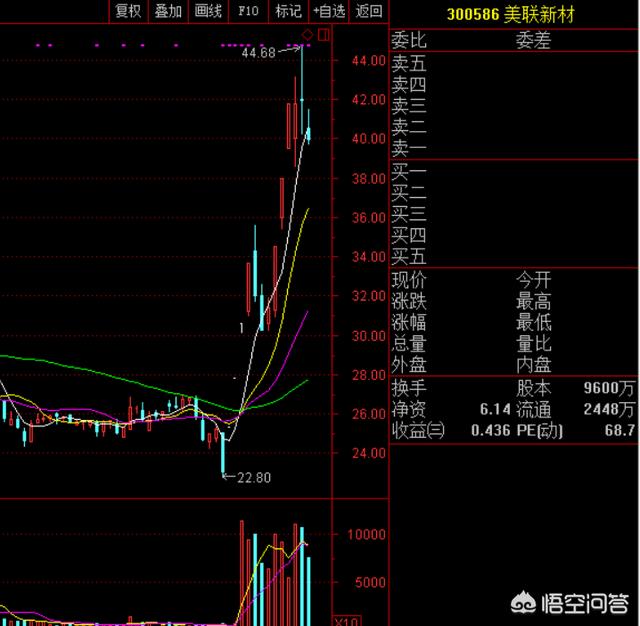
Task: Select the 买五 order row
Action: tap(514, 257)
